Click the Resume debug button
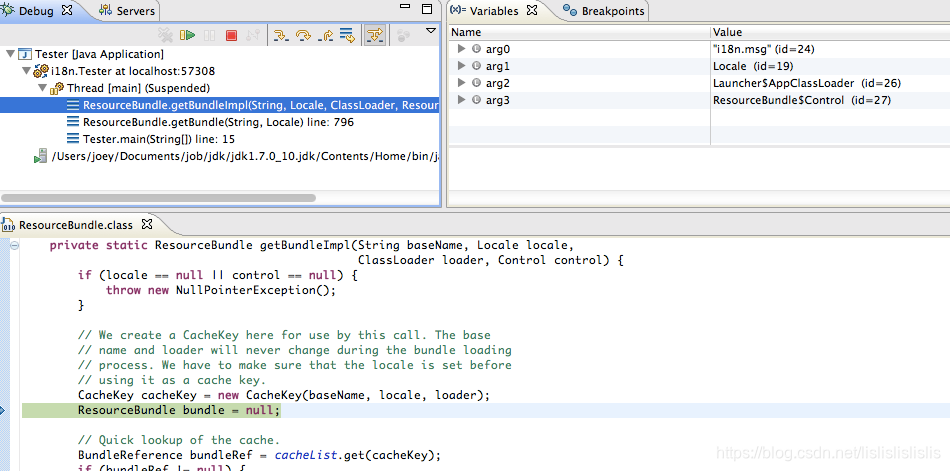 click(187, 36)
